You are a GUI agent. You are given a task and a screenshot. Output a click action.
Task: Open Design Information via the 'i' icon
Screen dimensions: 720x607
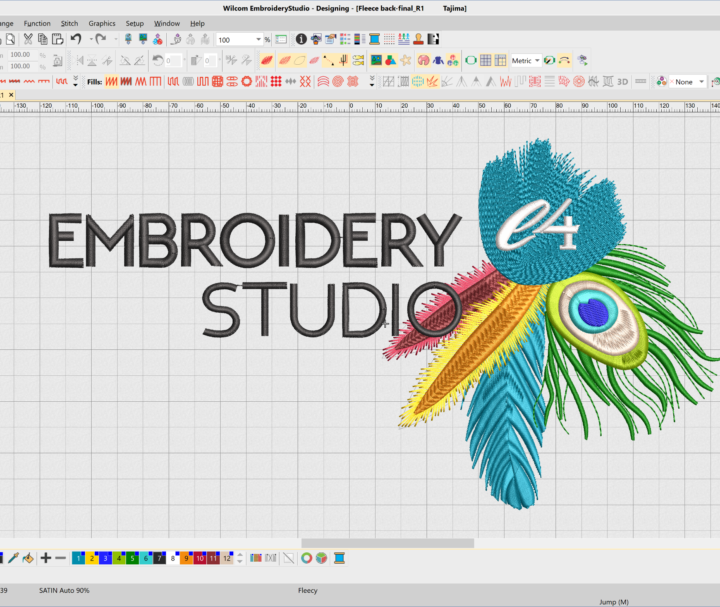[x=301, y=39]
